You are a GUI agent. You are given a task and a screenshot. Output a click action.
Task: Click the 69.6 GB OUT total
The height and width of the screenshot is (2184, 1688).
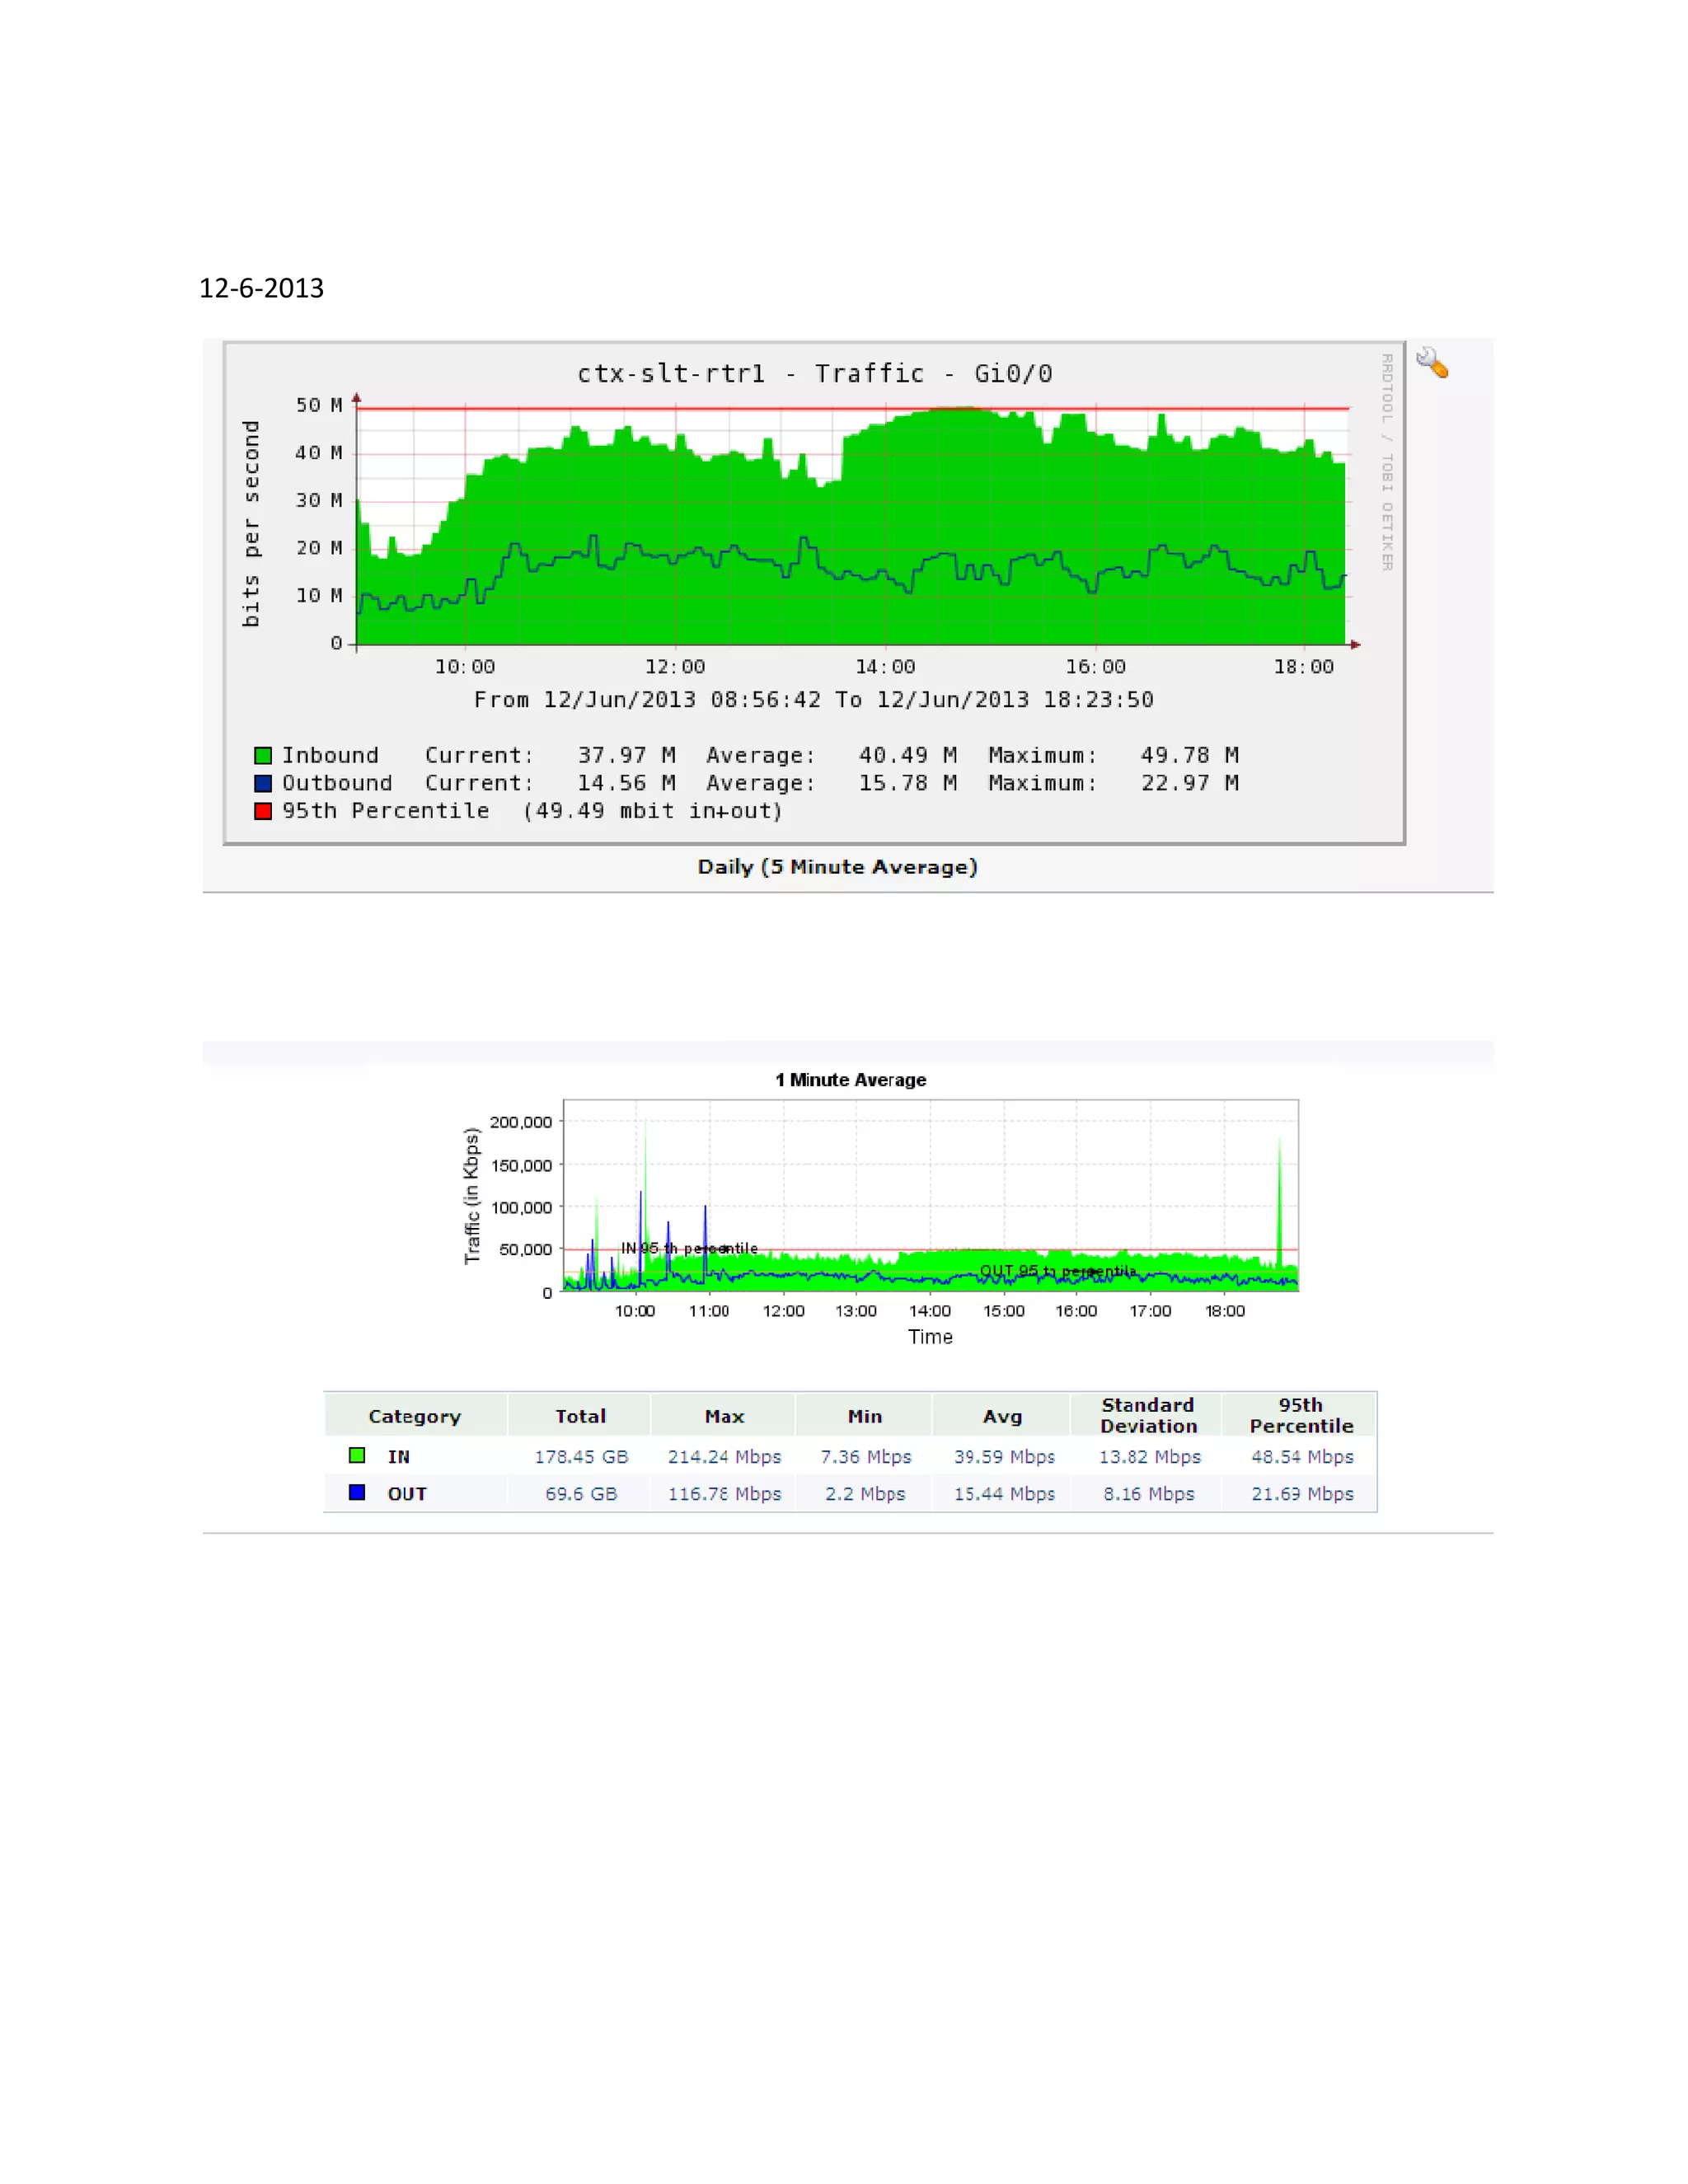pos(581,1494)
